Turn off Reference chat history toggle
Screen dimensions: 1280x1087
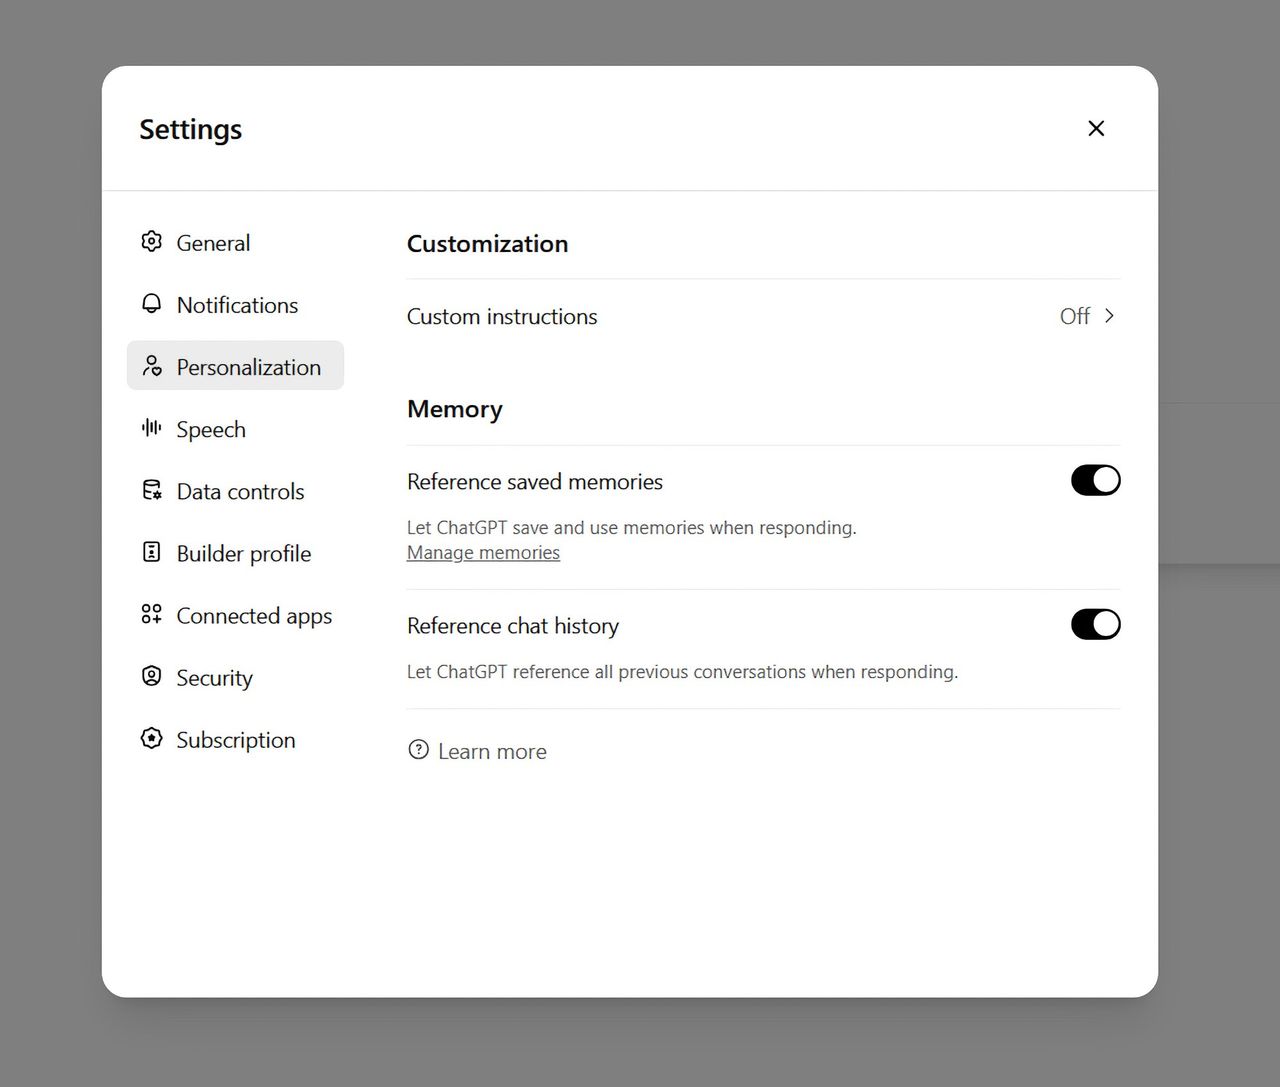click(1095, 624)
